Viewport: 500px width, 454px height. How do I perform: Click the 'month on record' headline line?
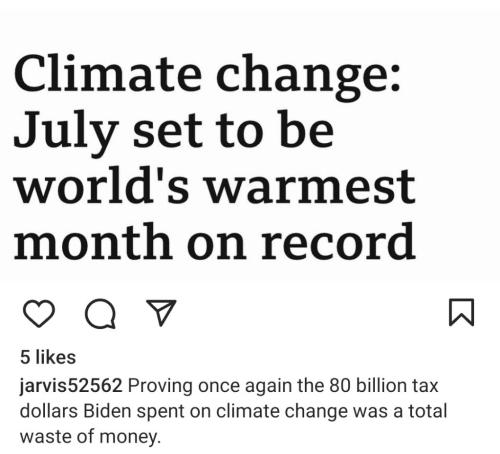pyautogui.click(x=215, y=242)
